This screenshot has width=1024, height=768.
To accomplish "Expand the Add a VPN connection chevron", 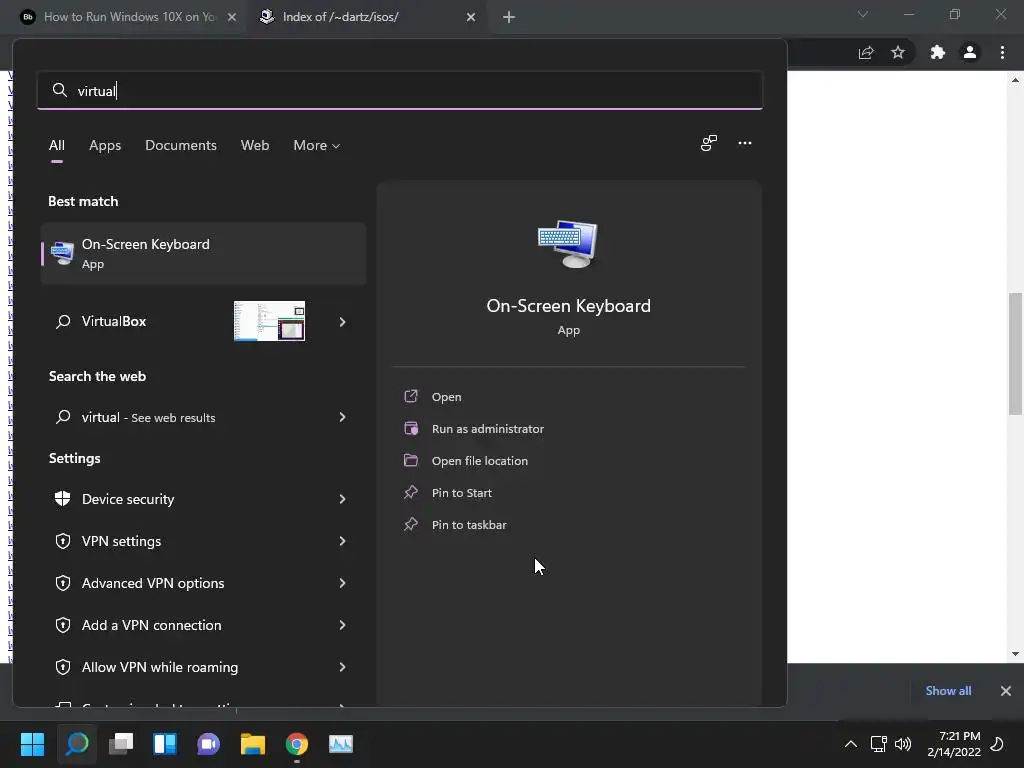I will tap(342, 625).
